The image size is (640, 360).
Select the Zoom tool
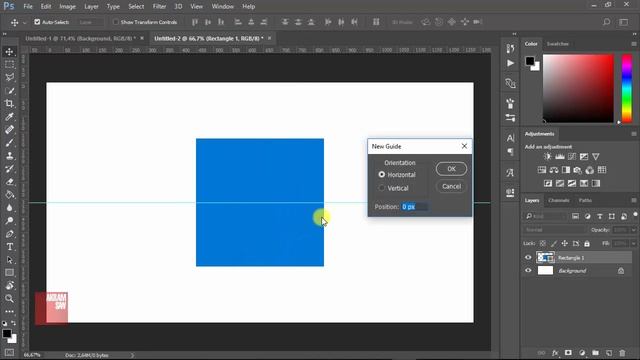9,299
